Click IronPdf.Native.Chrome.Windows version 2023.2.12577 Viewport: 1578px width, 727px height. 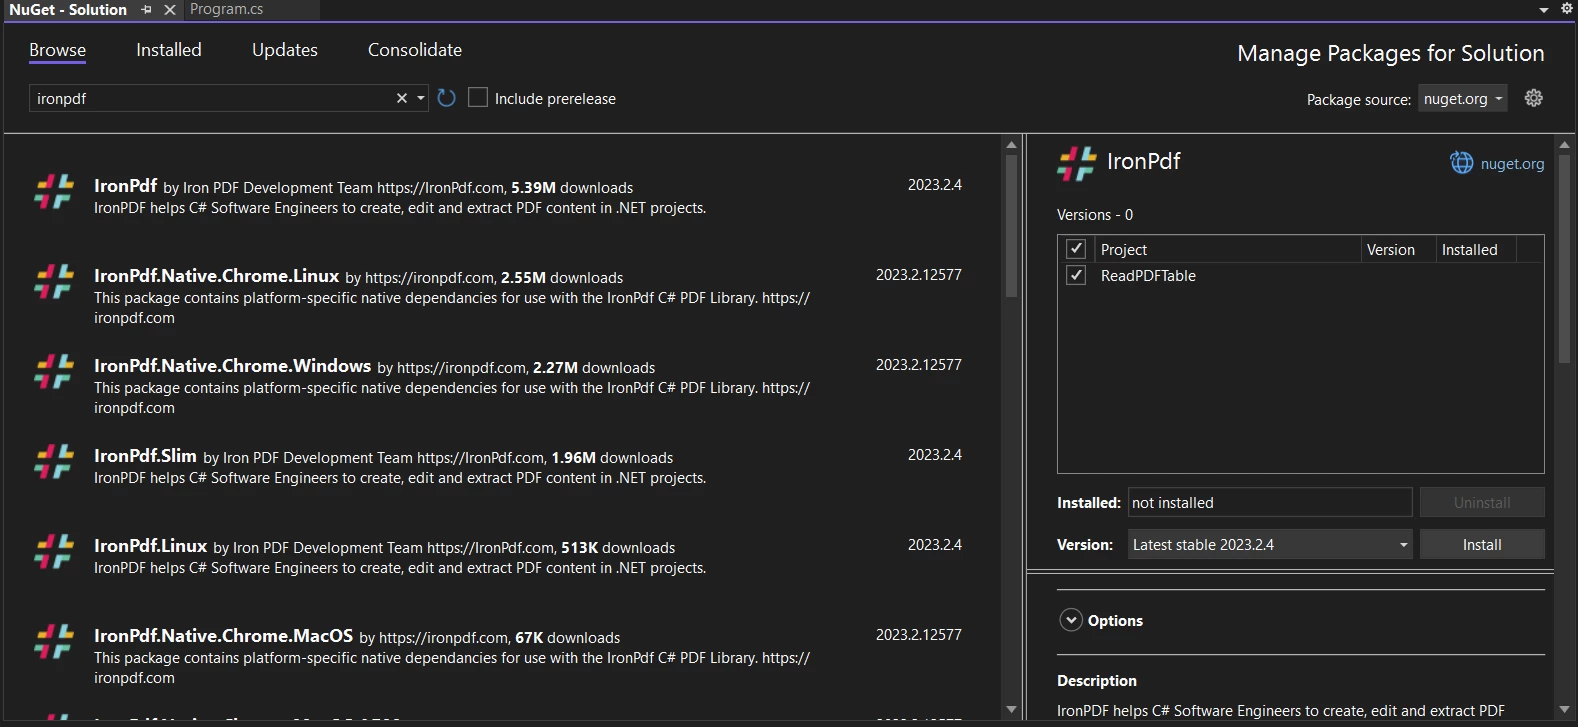click(918, 365)
